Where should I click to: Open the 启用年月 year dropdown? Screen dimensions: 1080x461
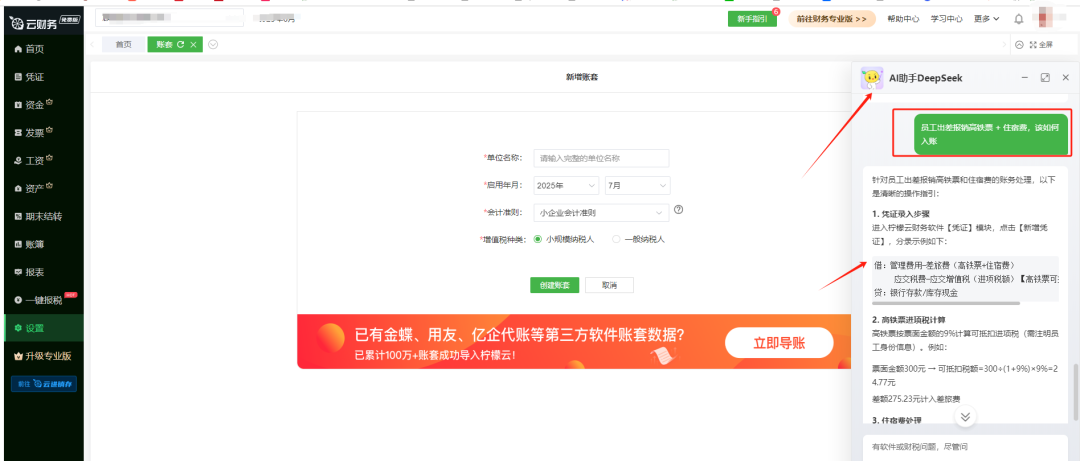[567, 186]
